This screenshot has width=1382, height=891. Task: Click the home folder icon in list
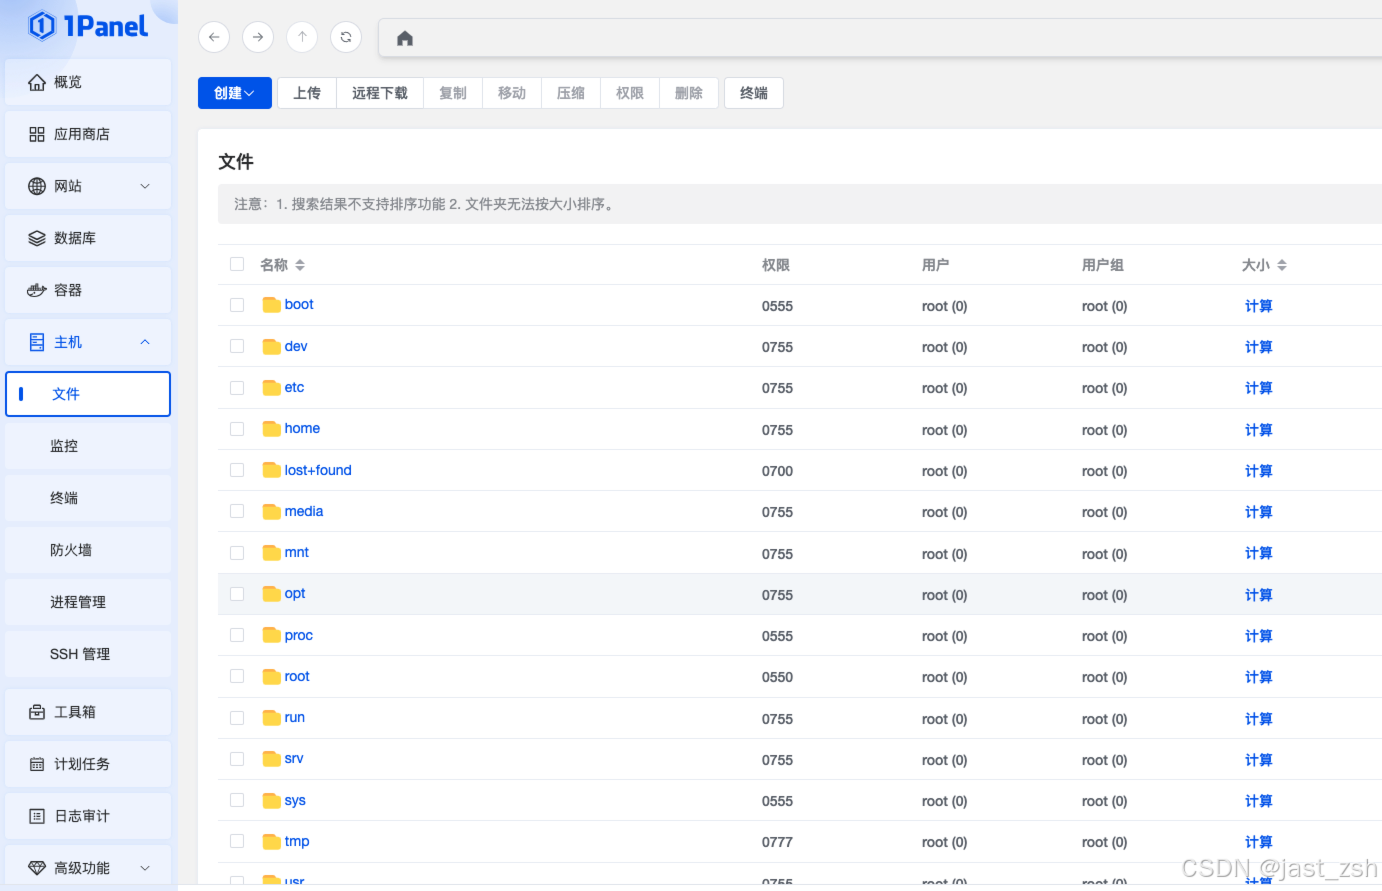click(x=271, y=429)
